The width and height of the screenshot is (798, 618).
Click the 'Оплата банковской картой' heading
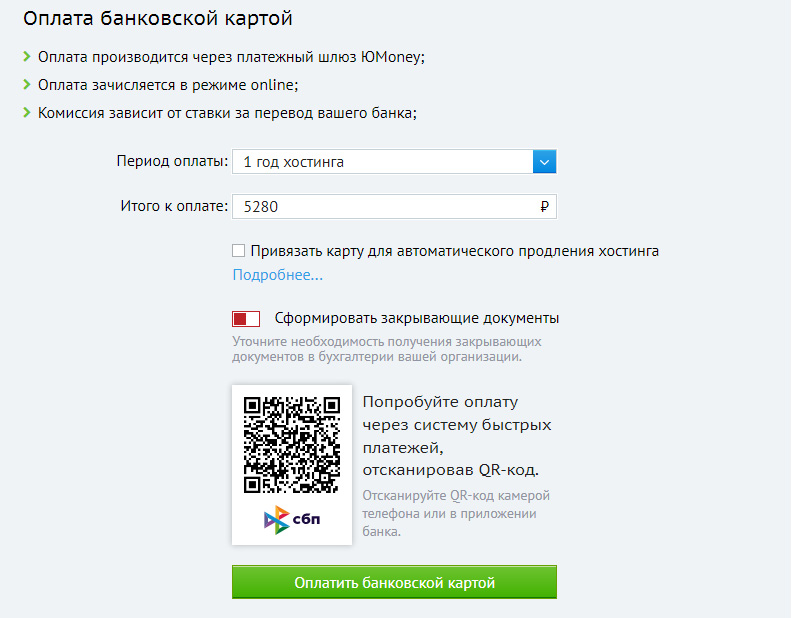coord(158,18)
